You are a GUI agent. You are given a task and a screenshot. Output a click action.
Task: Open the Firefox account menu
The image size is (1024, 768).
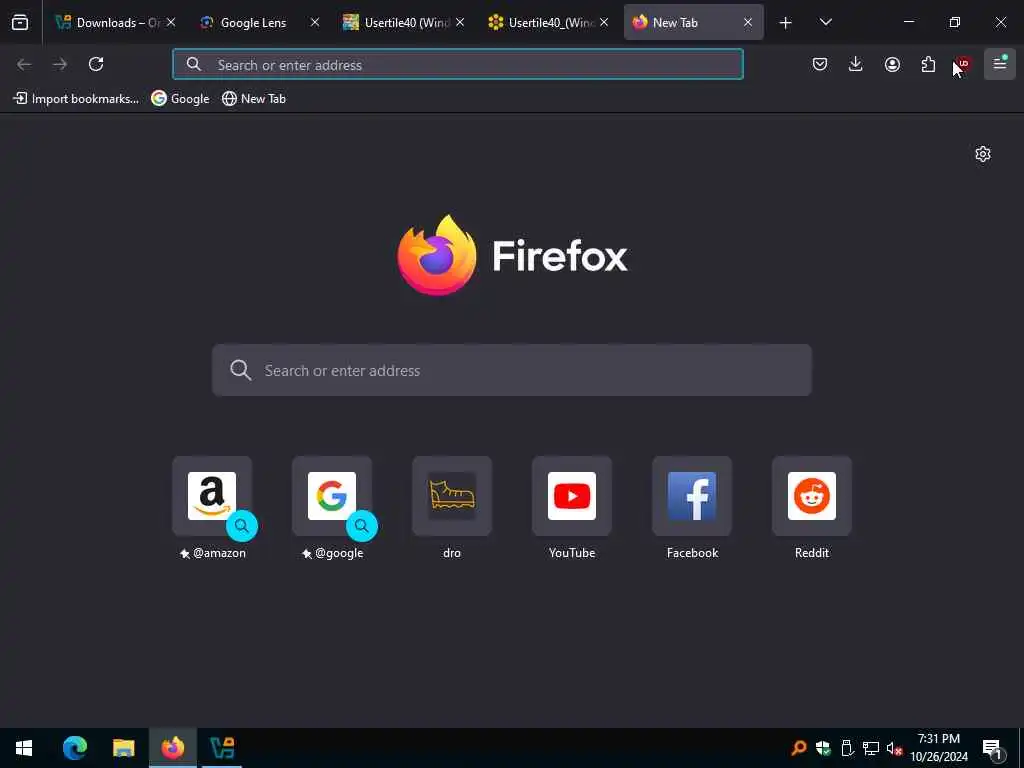[x=892, y=64]
